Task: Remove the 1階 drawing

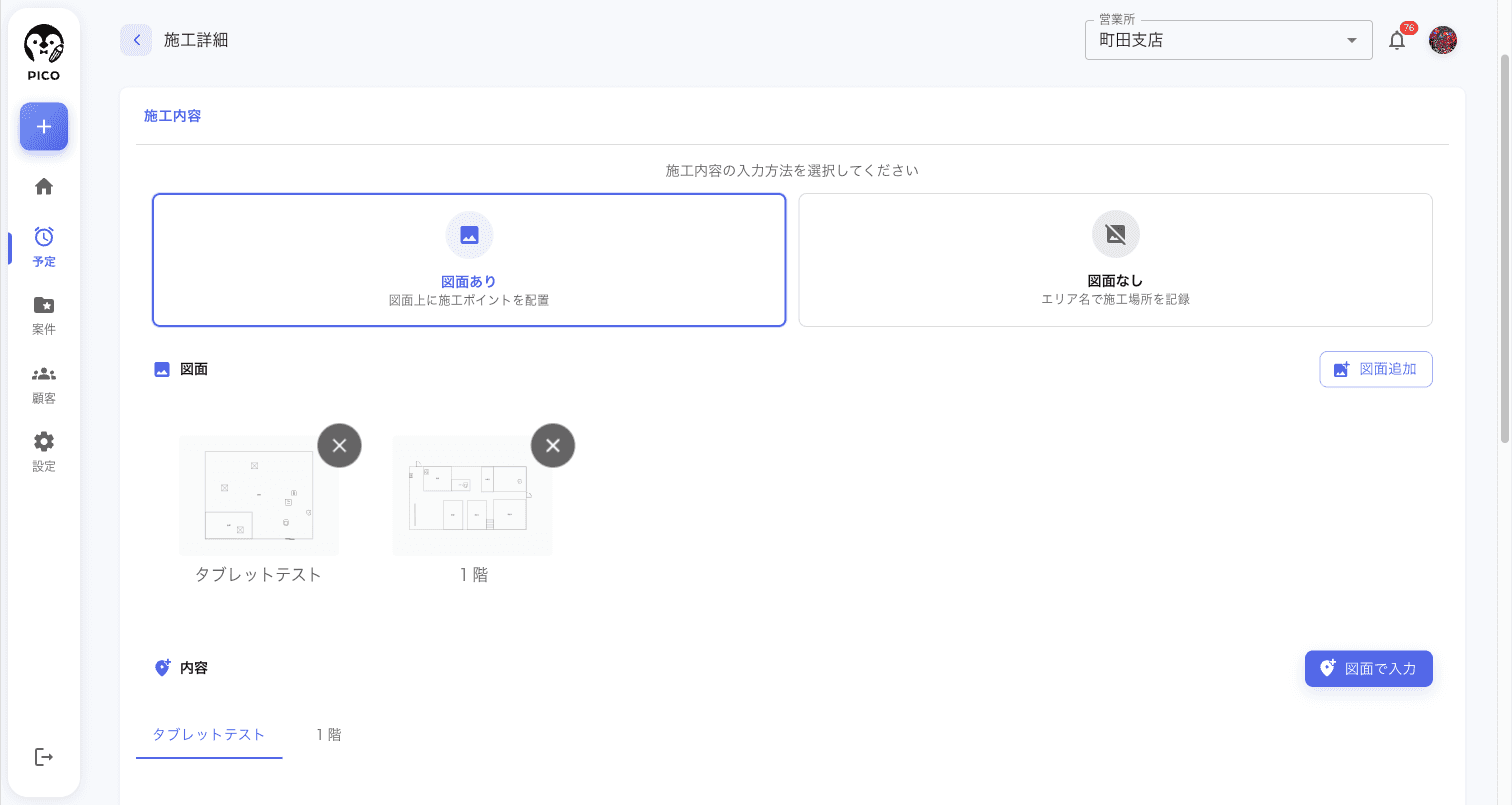Action: pos(553,446)
